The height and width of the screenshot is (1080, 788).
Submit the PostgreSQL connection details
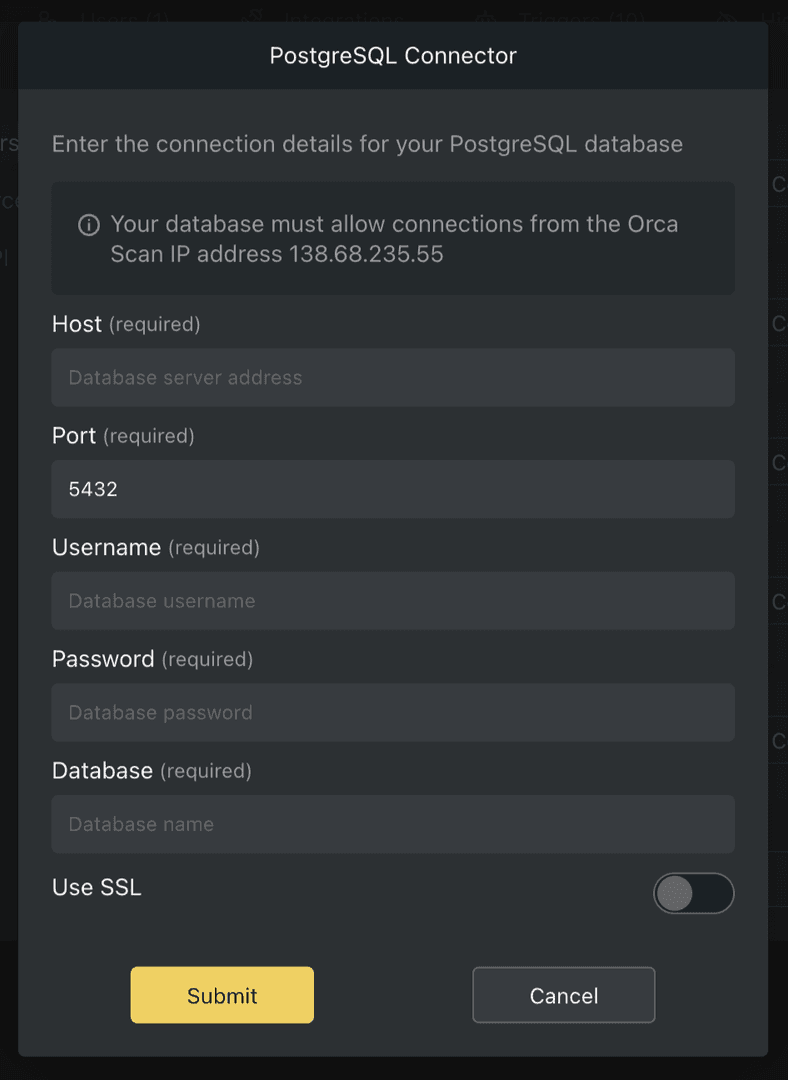click(x=221, y=995)
